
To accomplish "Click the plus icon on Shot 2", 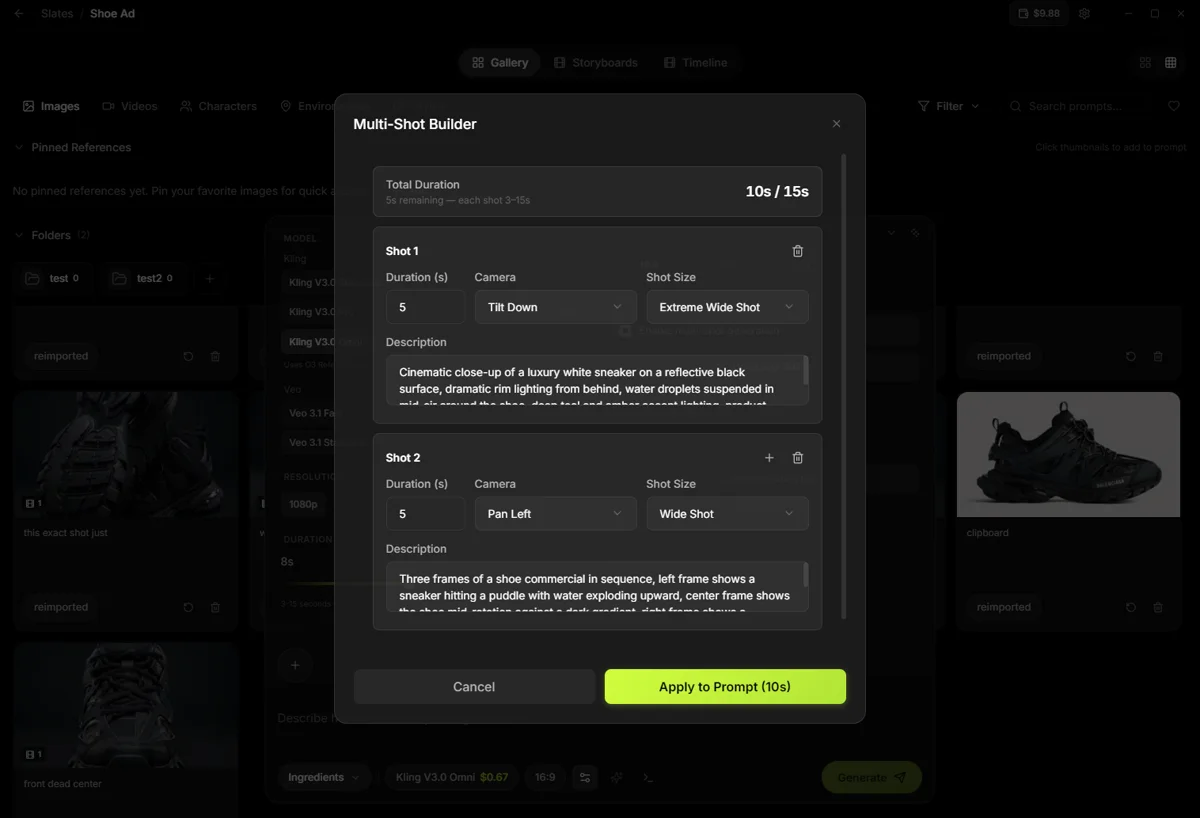I will (769, 458).
